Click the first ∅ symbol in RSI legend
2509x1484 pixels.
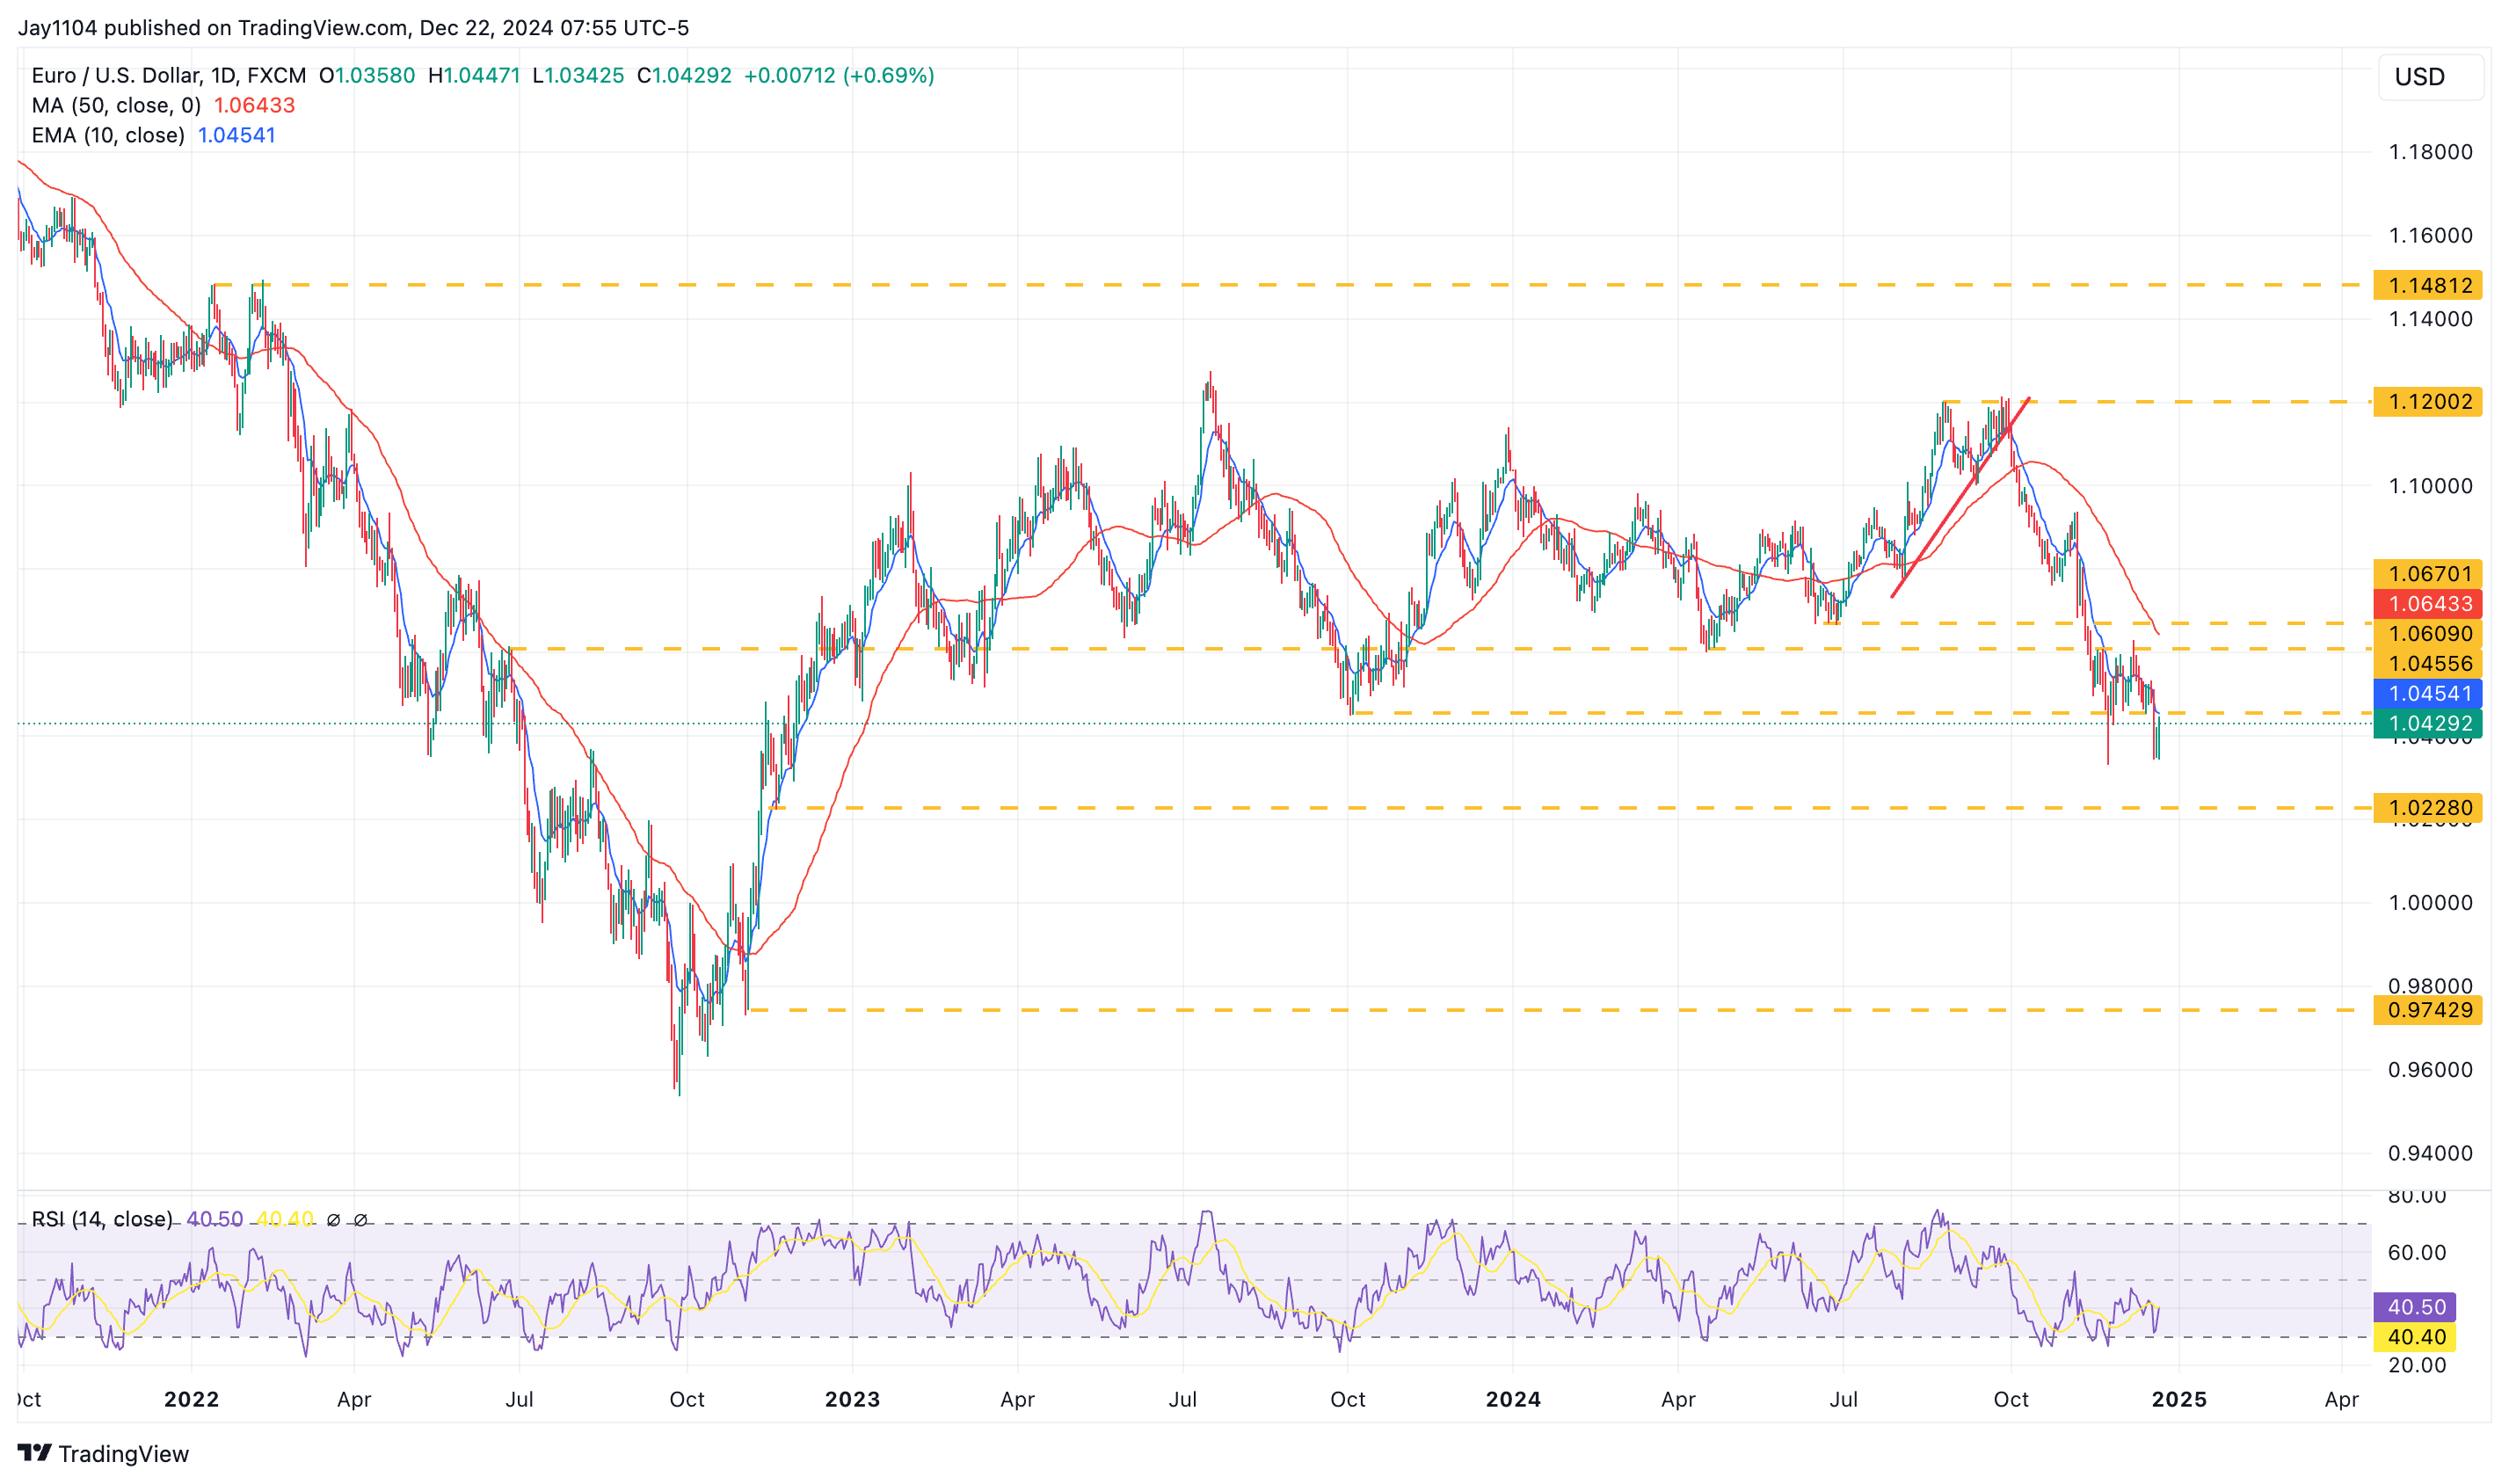pos(334,1220)
